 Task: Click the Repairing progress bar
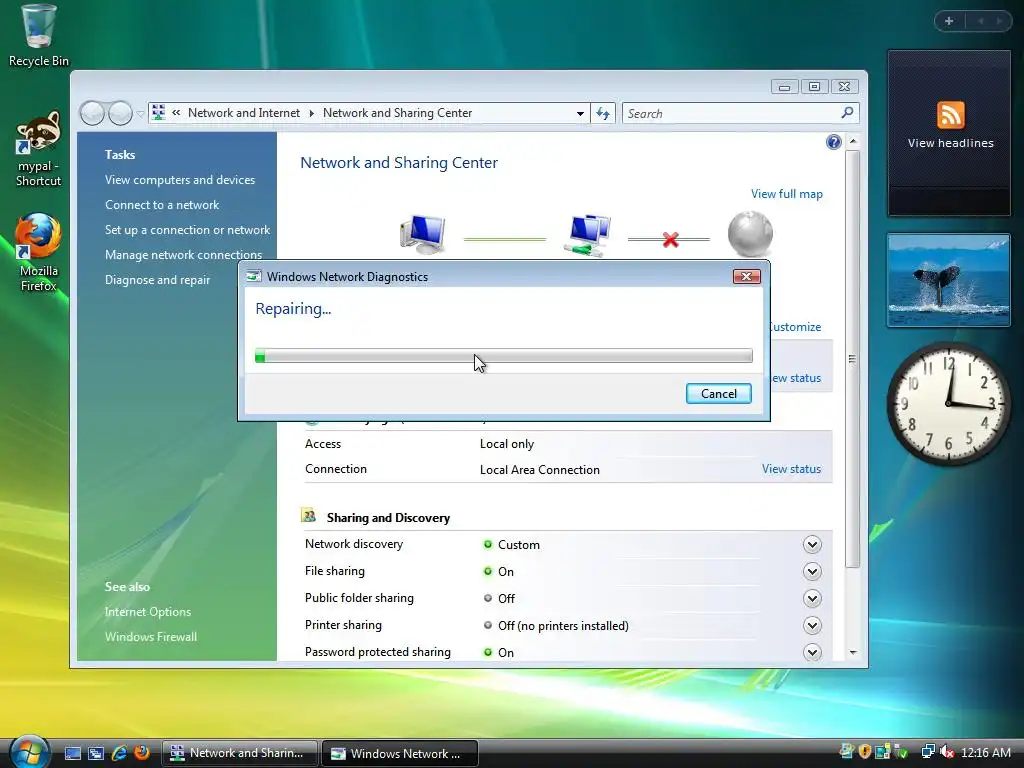click(504, 356)
